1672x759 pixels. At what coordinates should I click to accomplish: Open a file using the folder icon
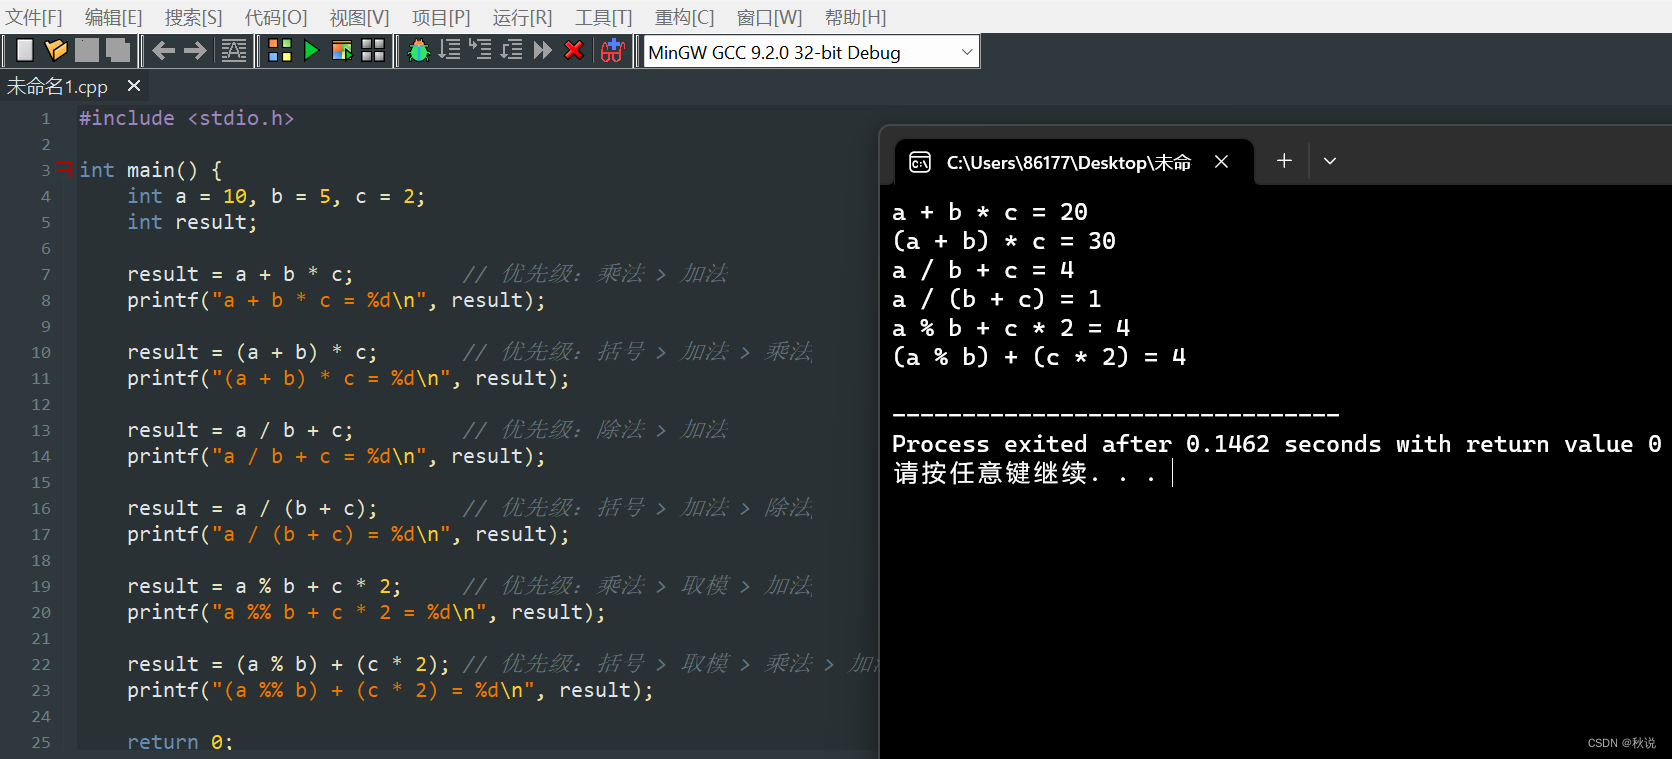(56, 51)
